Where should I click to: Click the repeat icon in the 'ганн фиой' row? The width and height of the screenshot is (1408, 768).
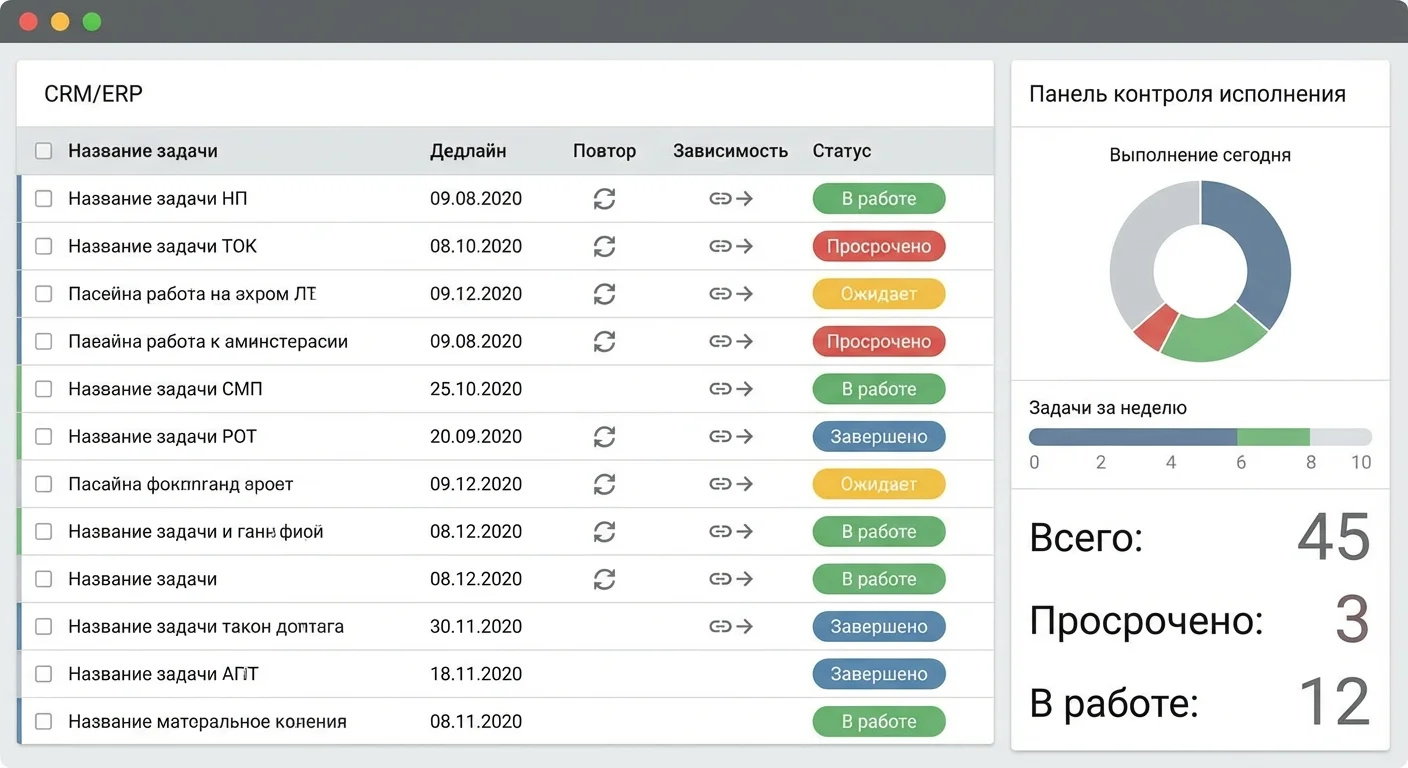[604, 531]
